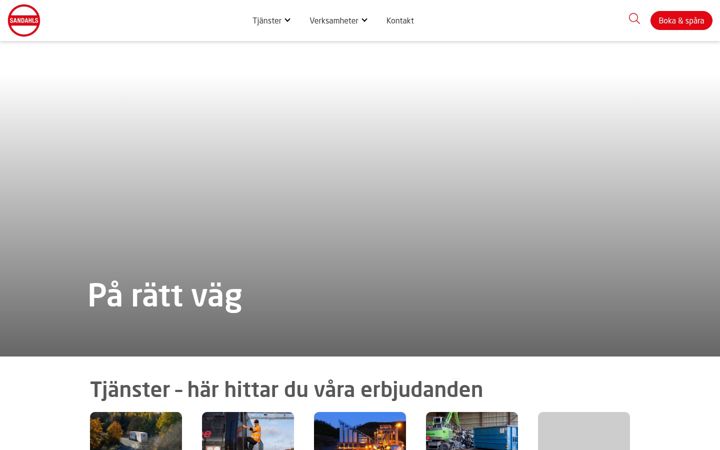The height and width of the screenshot is (450, 720).
Task: Click the word erbjudanden in the heading
Action: click(422, 390)
